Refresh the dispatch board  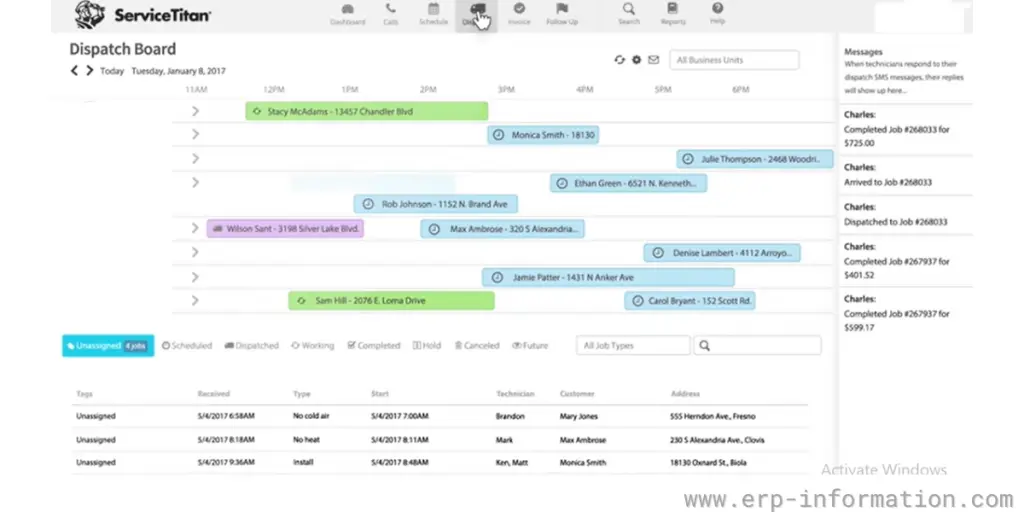point(619,59)
